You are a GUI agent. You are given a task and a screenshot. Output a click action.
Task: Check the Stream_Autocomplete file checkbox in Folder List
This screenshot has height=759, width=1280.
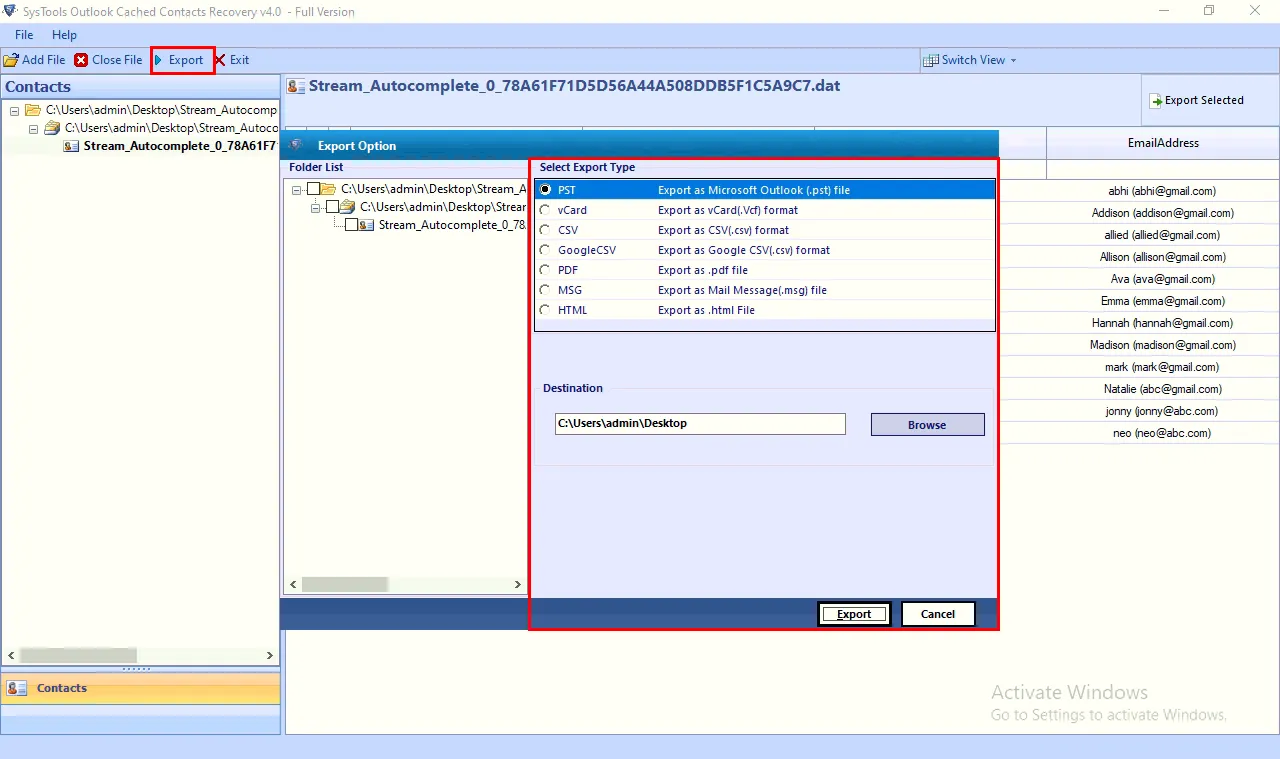point(352,225)
